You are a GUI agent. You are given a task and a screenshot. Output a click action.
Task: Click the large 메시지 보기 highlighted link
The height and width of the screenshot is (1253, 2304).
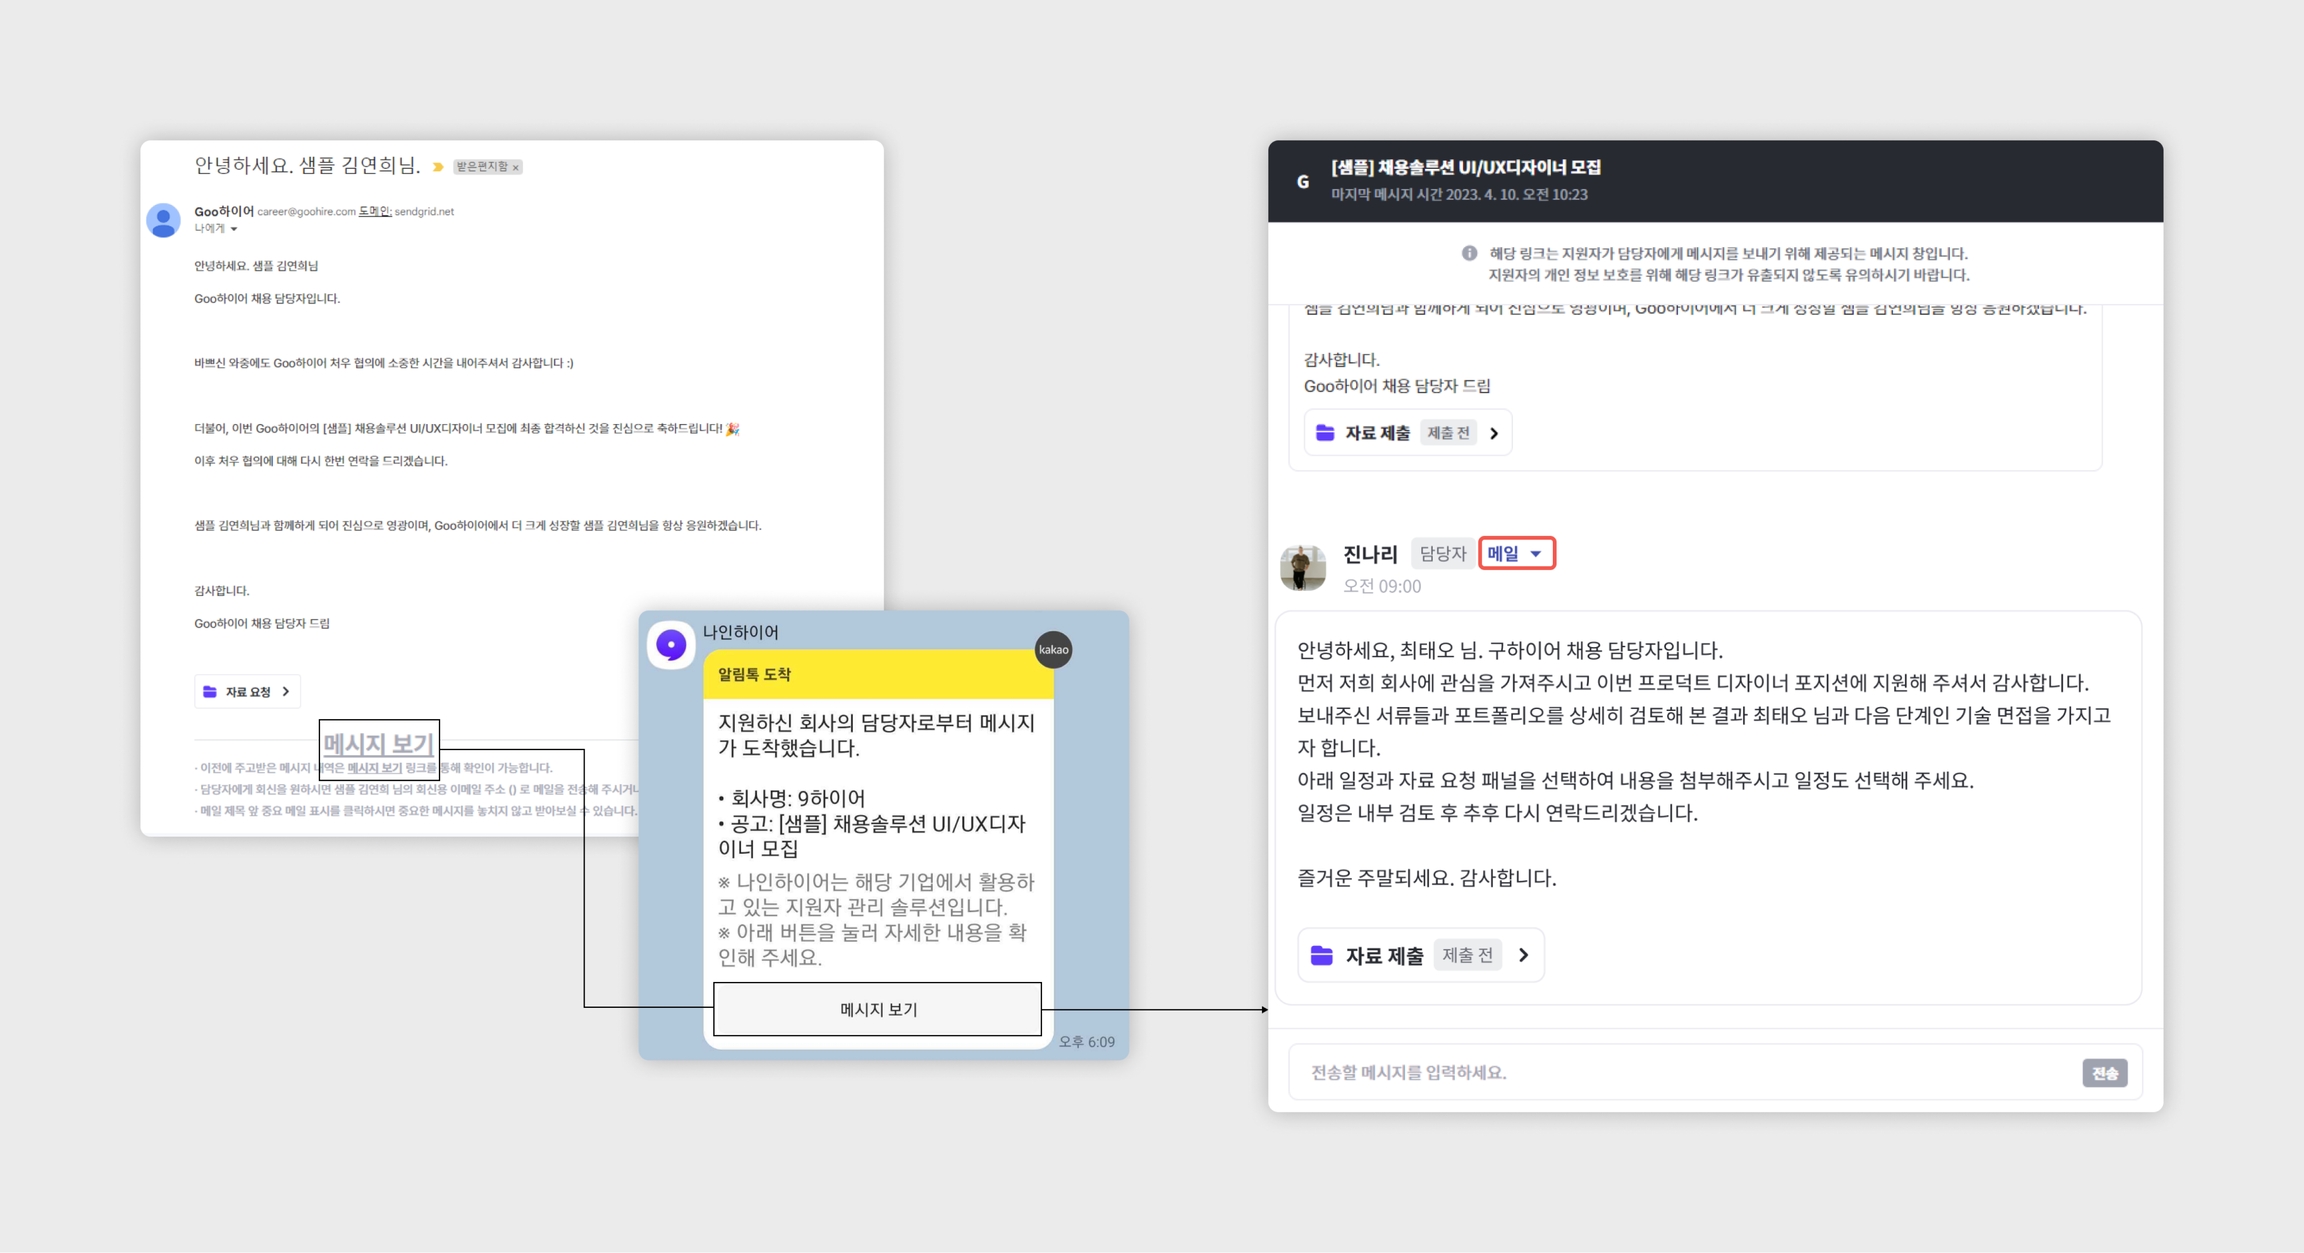point(379,744)
